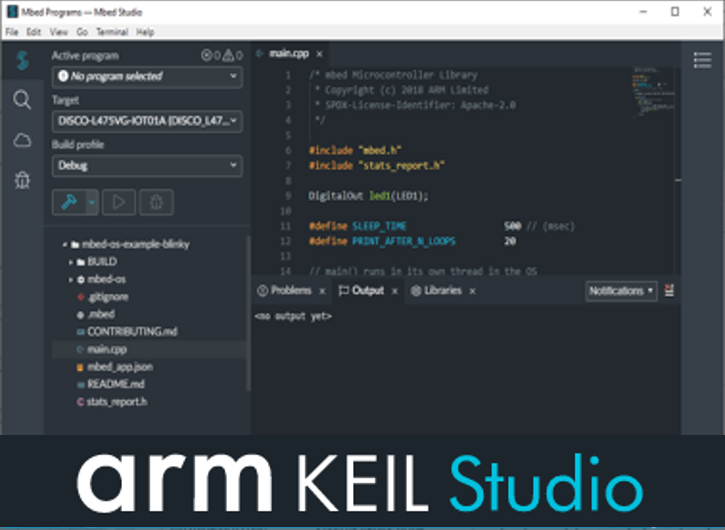Expand the mbed-os library folder
Image resolution: width=725 pixels, height=530 pixels.
[71, 279]
